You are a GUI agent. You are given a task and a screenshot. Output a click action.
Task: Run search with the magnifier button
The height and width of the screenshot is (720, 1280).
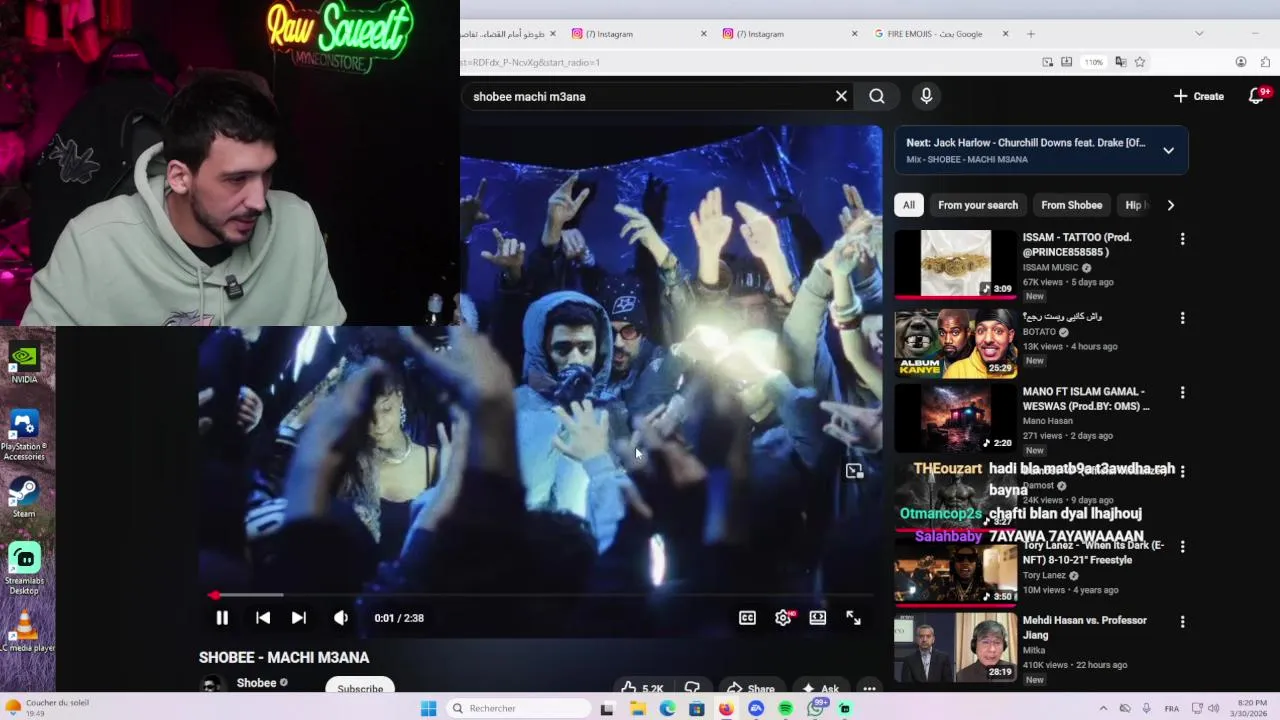(x=877, y=96)
